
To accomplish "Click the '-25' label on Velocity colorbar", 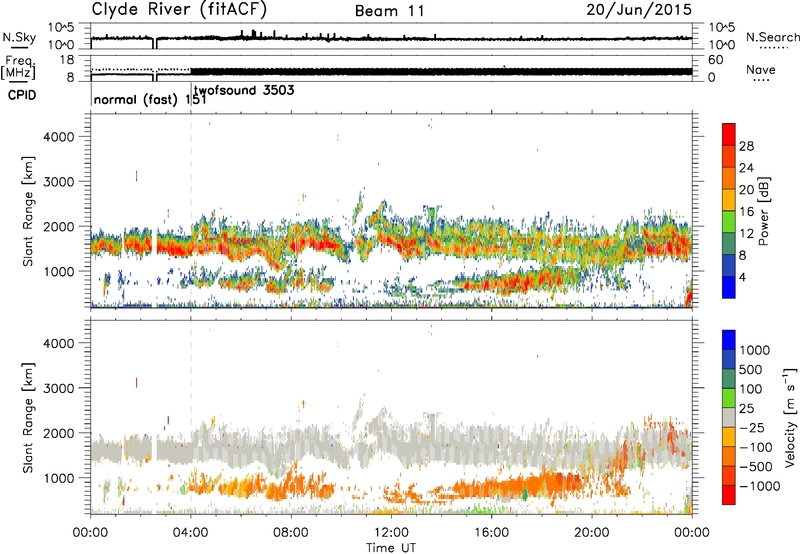I will (751, 428).
